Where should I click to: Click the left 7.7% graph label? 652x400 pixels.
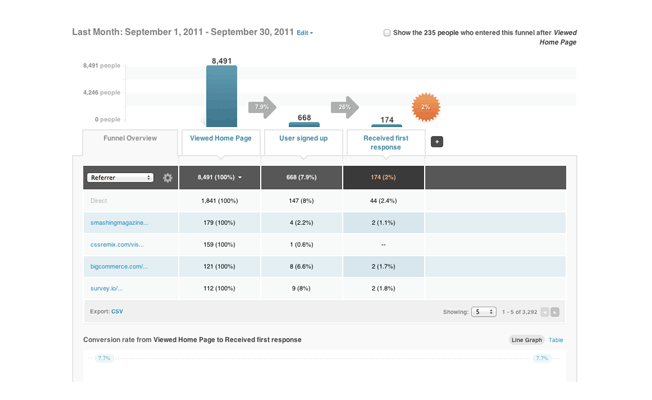(x=104, y=358)
